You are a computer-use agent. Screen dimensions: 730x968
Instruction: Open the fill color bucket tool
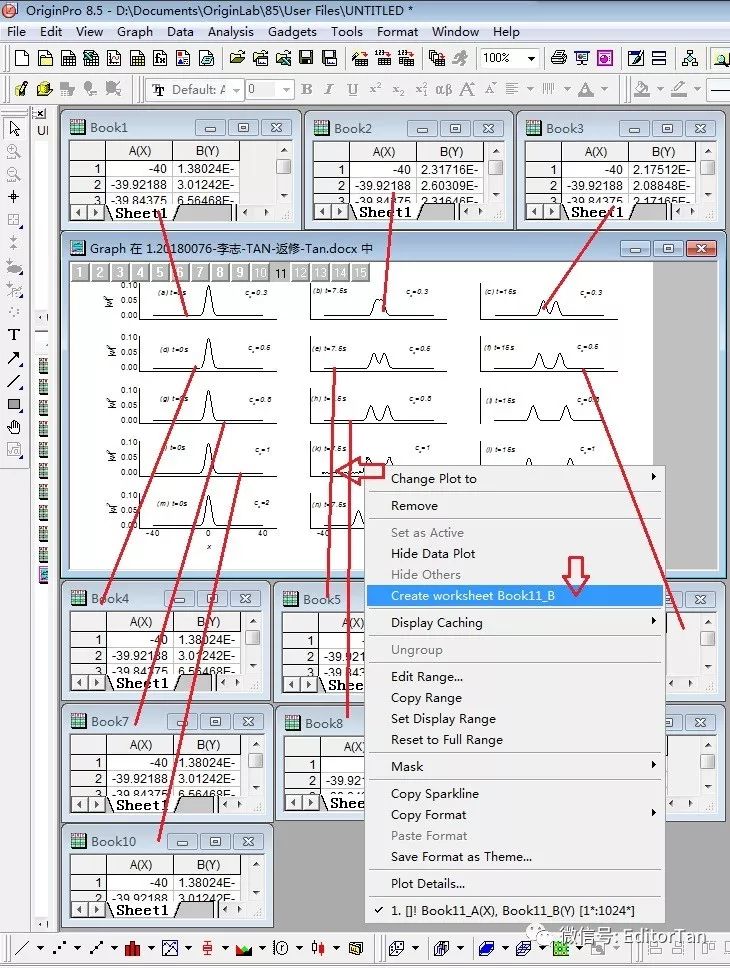pyautogui.click(x=642, y=90)
